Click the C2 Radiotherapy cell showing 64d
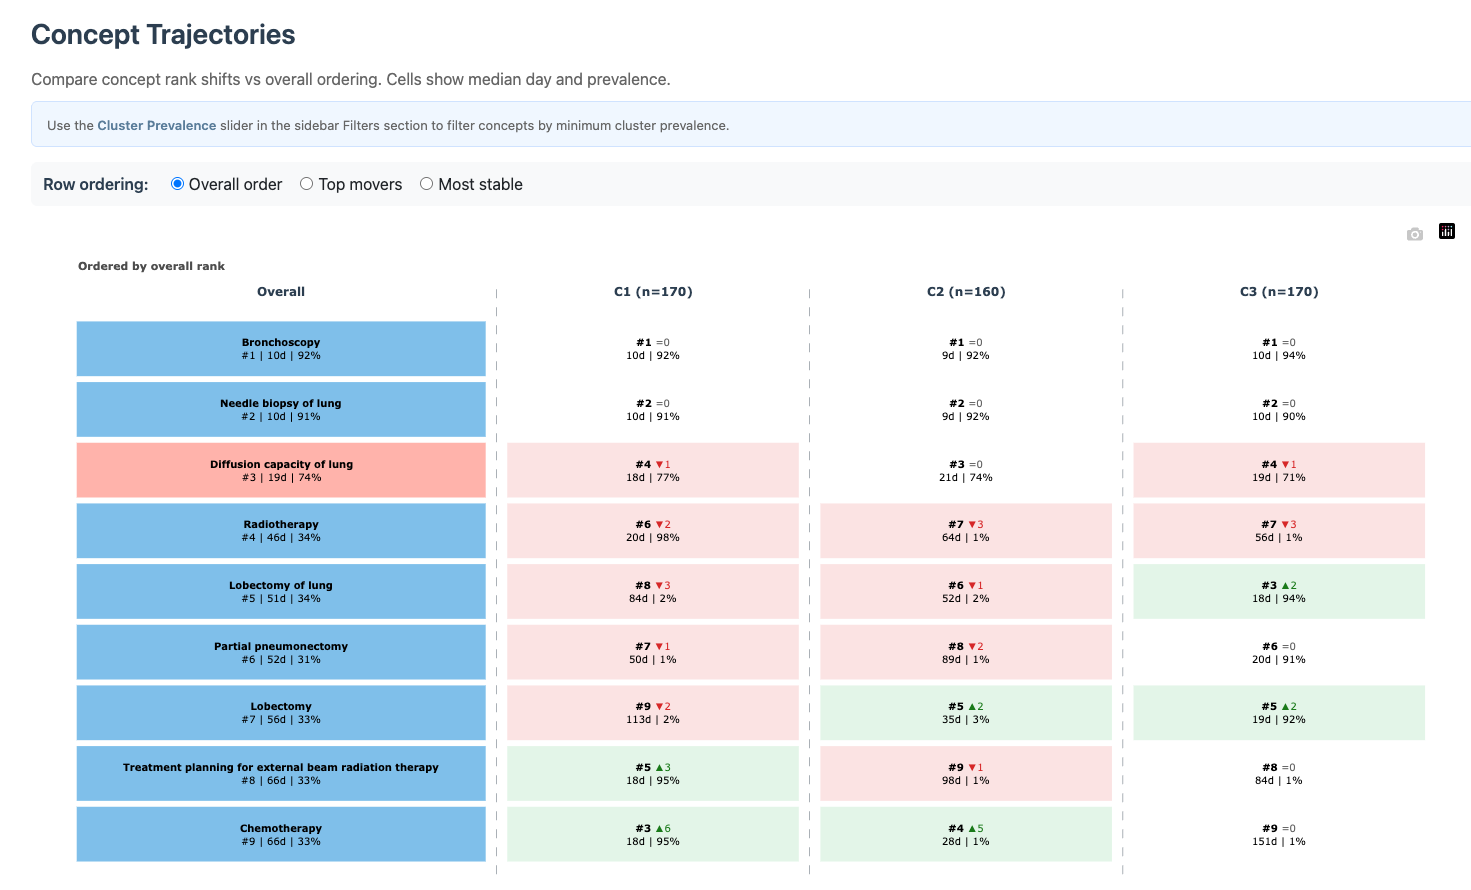Viewport: 1471px width, 890px height. click(966, 531)
